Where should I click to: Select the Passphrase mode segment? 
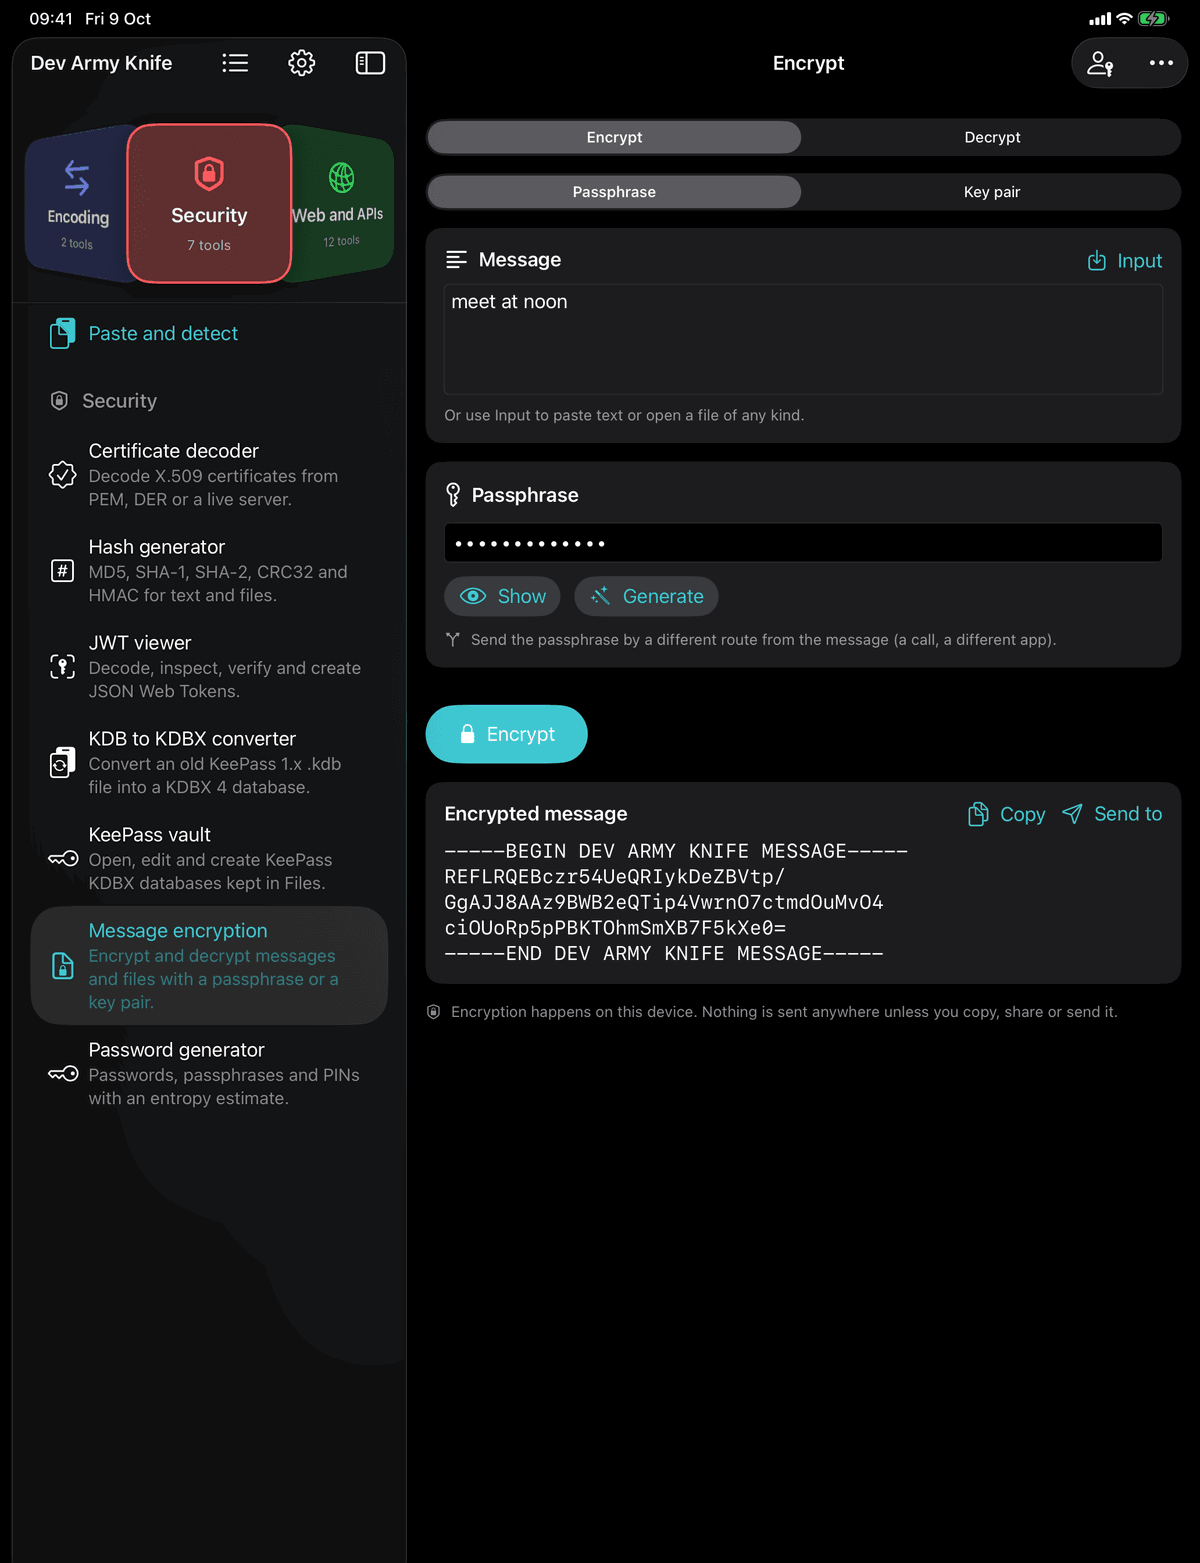tap(614, 192)
